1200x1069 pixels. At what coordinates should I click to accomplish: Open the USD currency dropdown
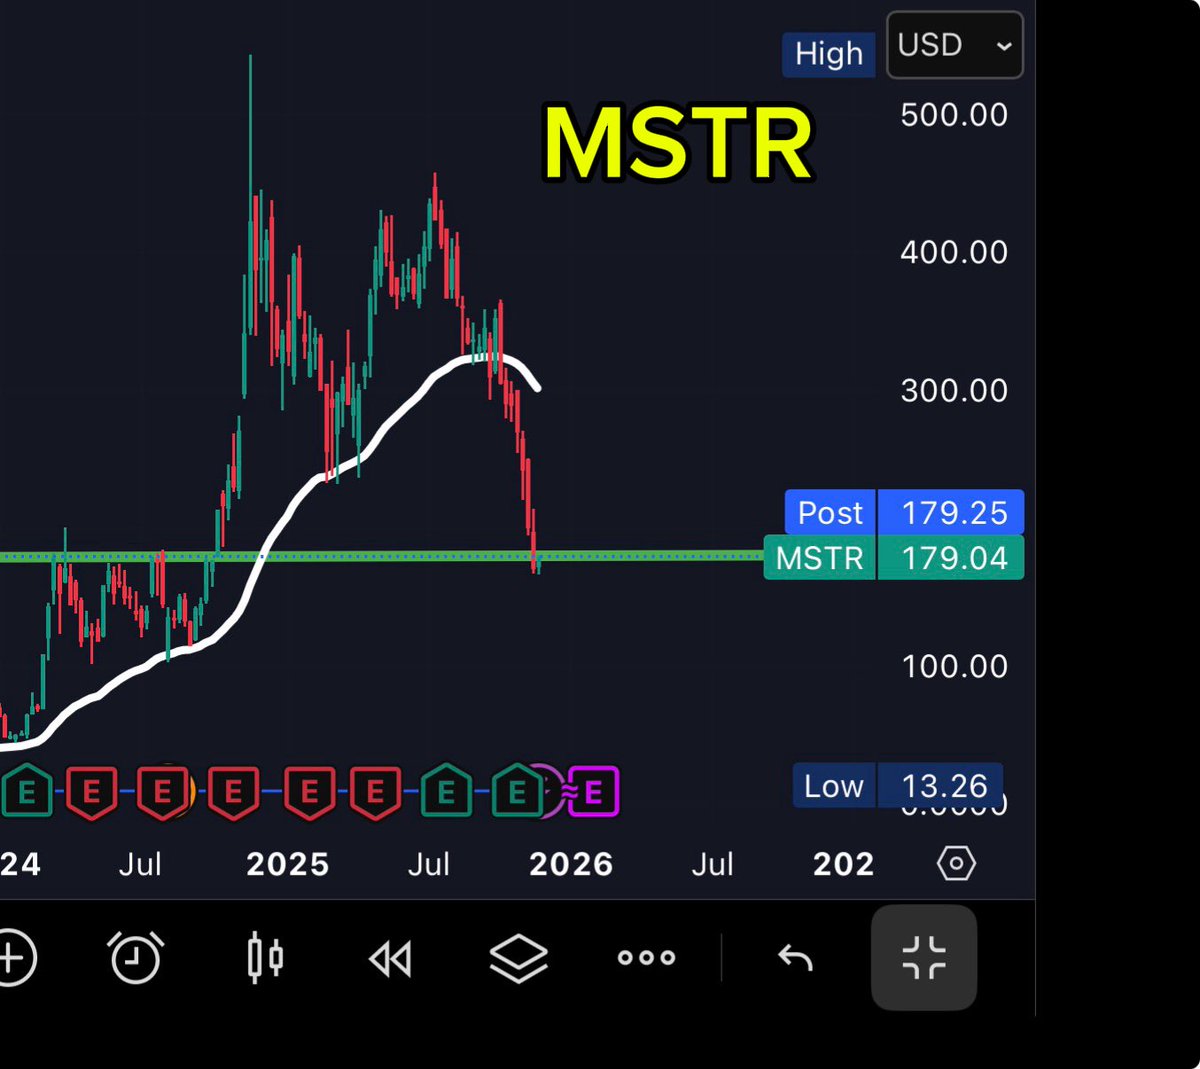coord(953,45)
